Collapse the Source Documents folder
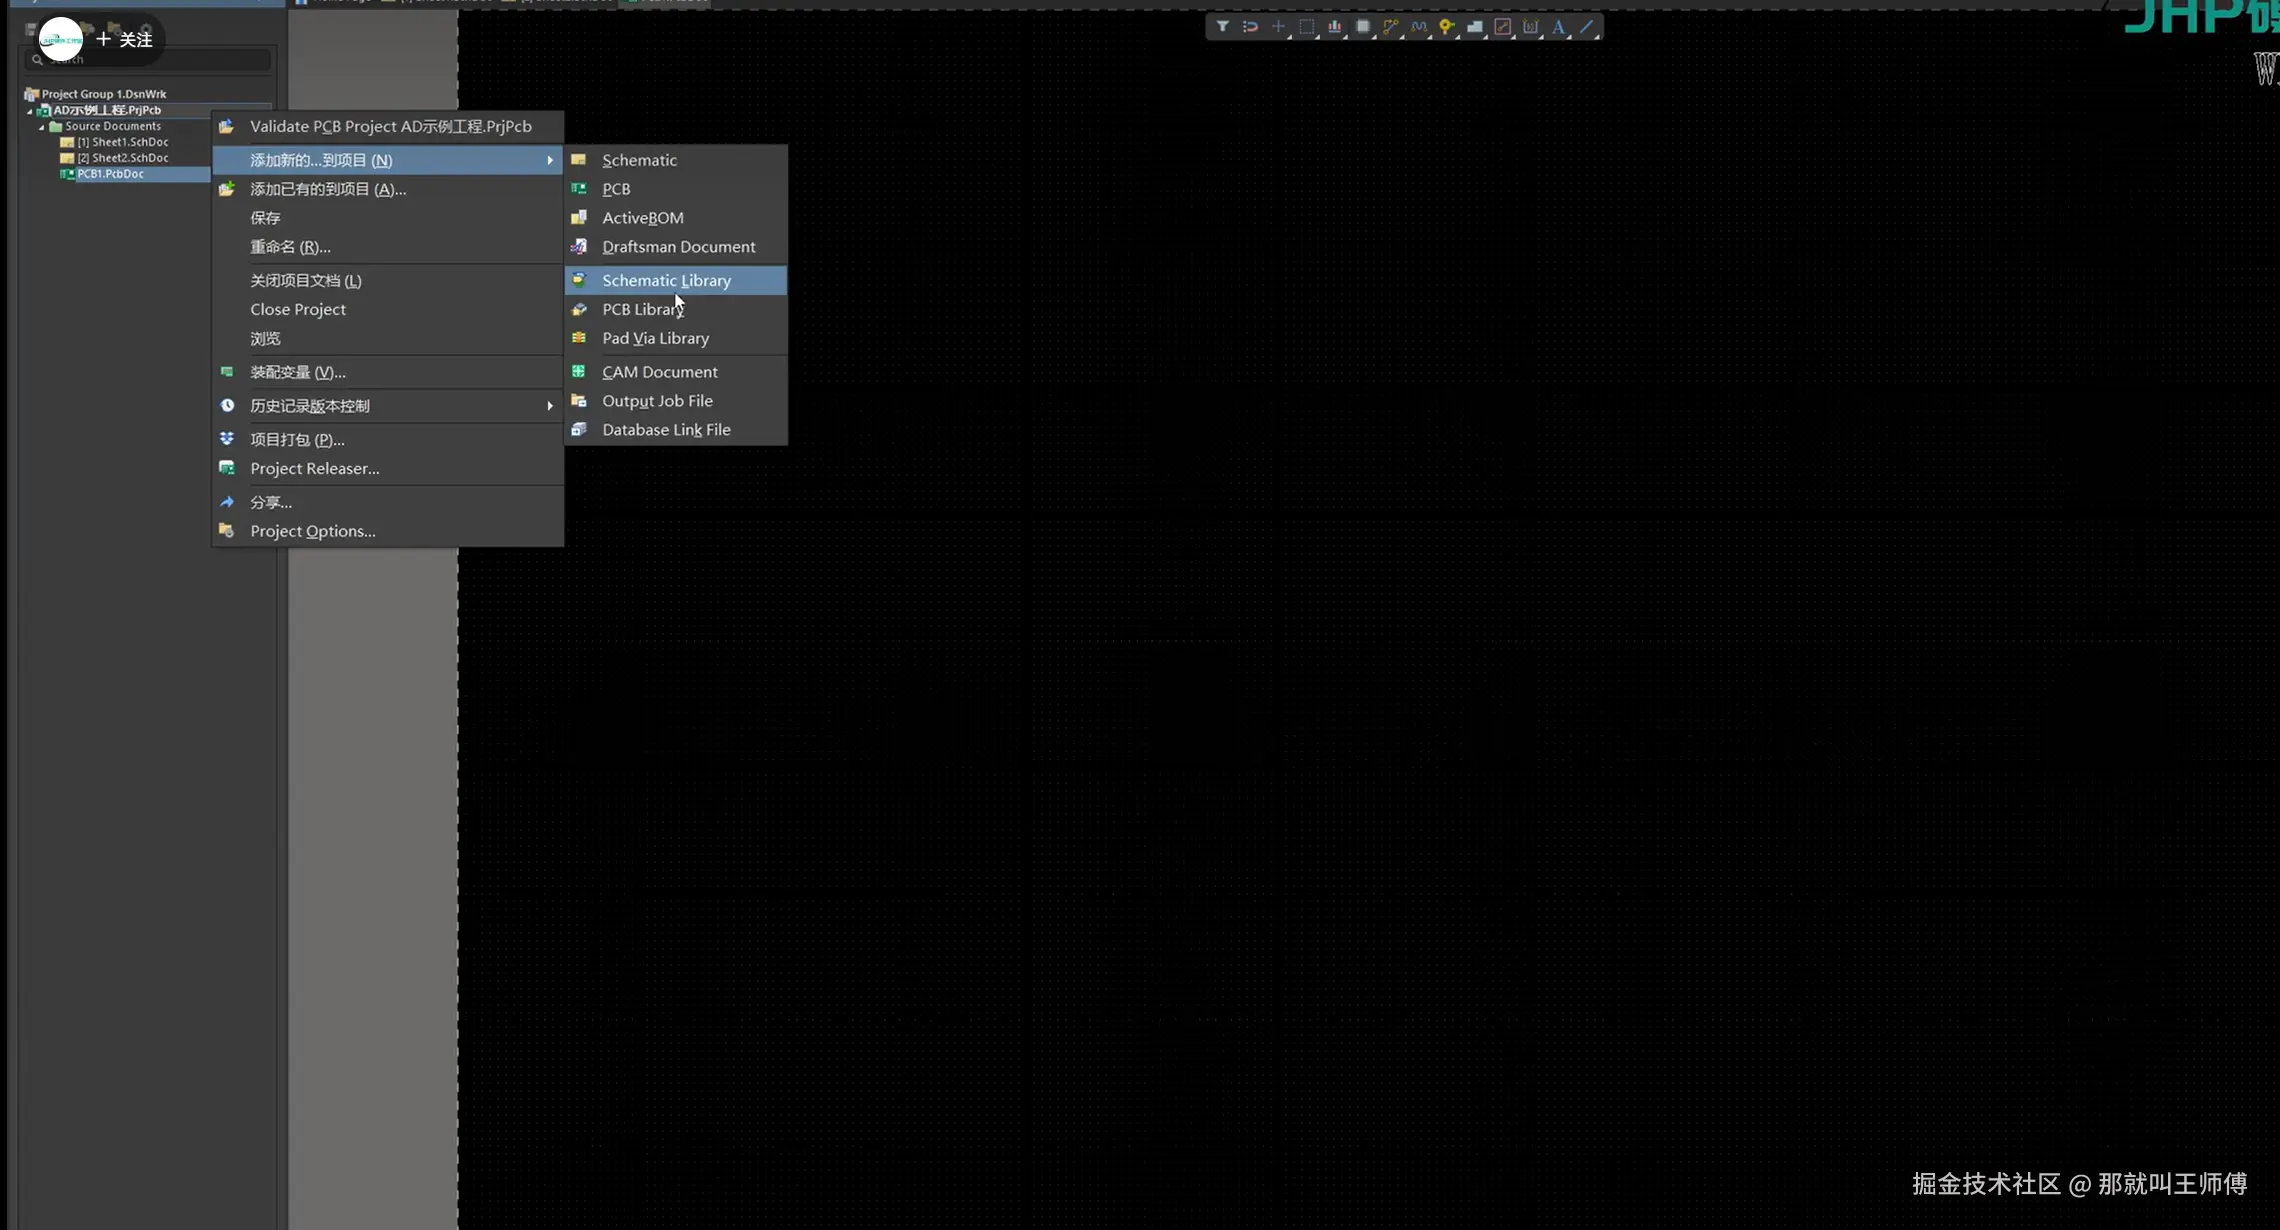The width and height of the screenshot is (2280, 1230). 42,127
